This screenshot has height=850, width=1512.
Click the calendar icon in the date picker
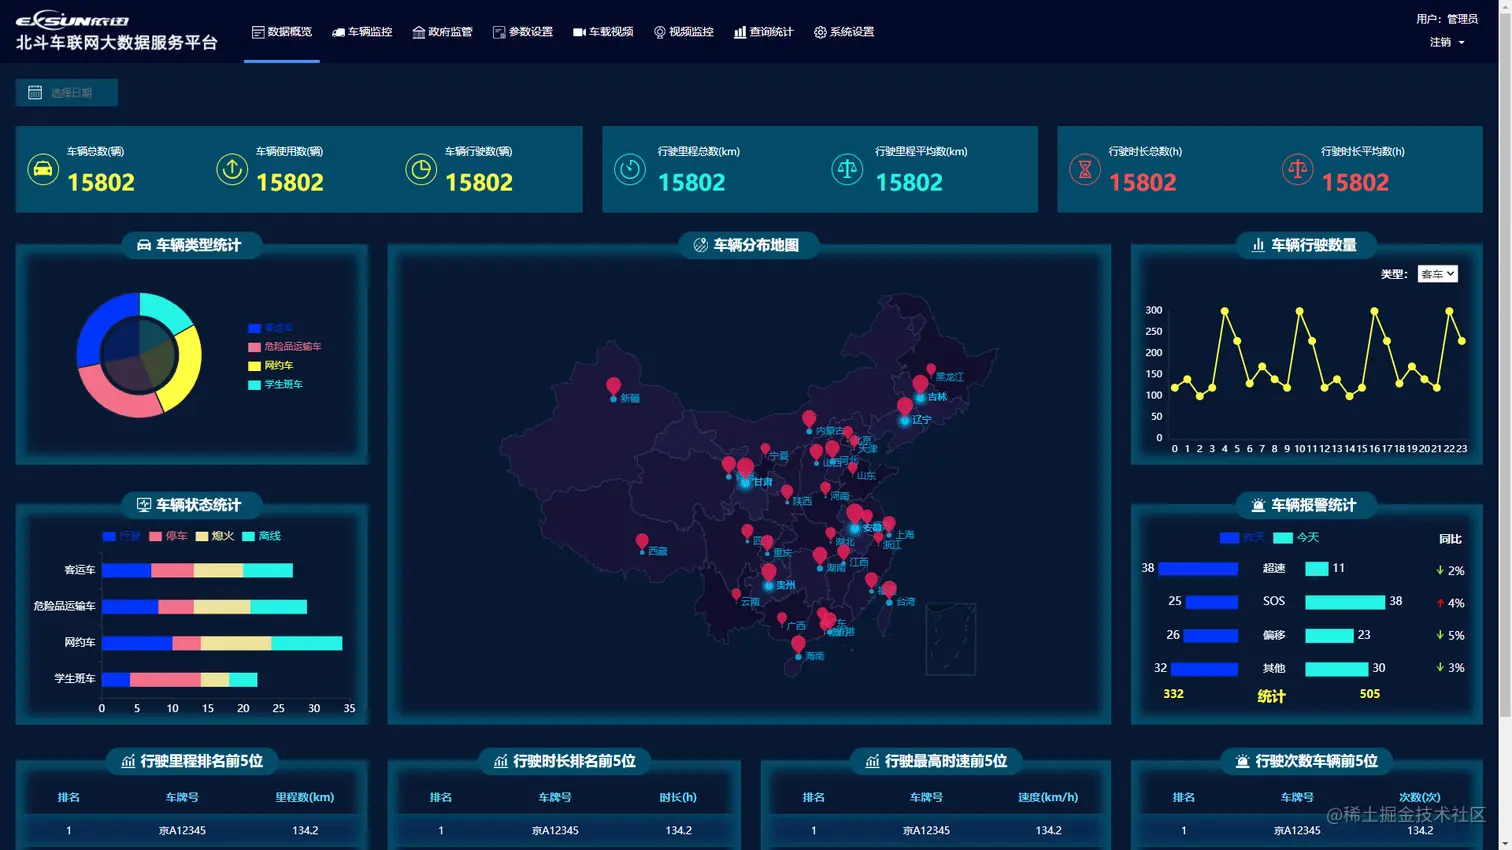pyautogui.click(x=35, y=92)
